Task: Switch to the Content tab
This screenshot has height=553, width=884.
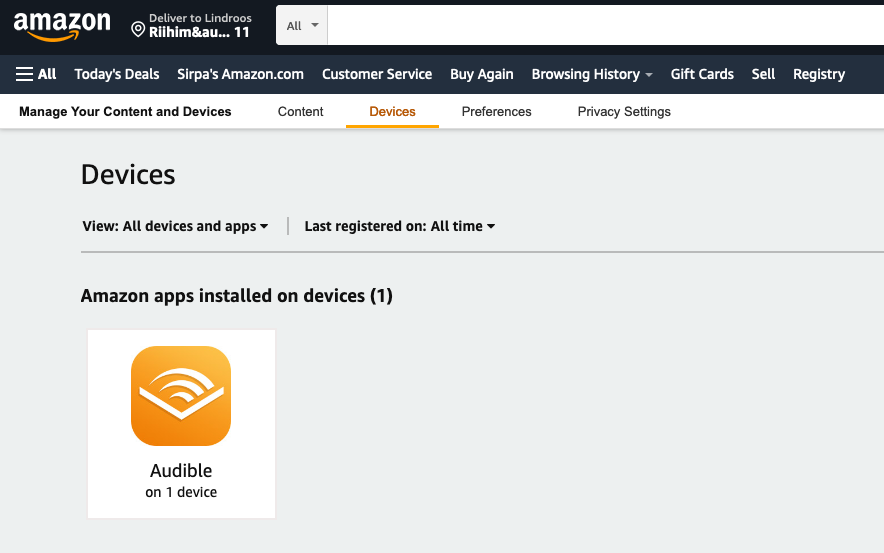Action: point(300,112)
